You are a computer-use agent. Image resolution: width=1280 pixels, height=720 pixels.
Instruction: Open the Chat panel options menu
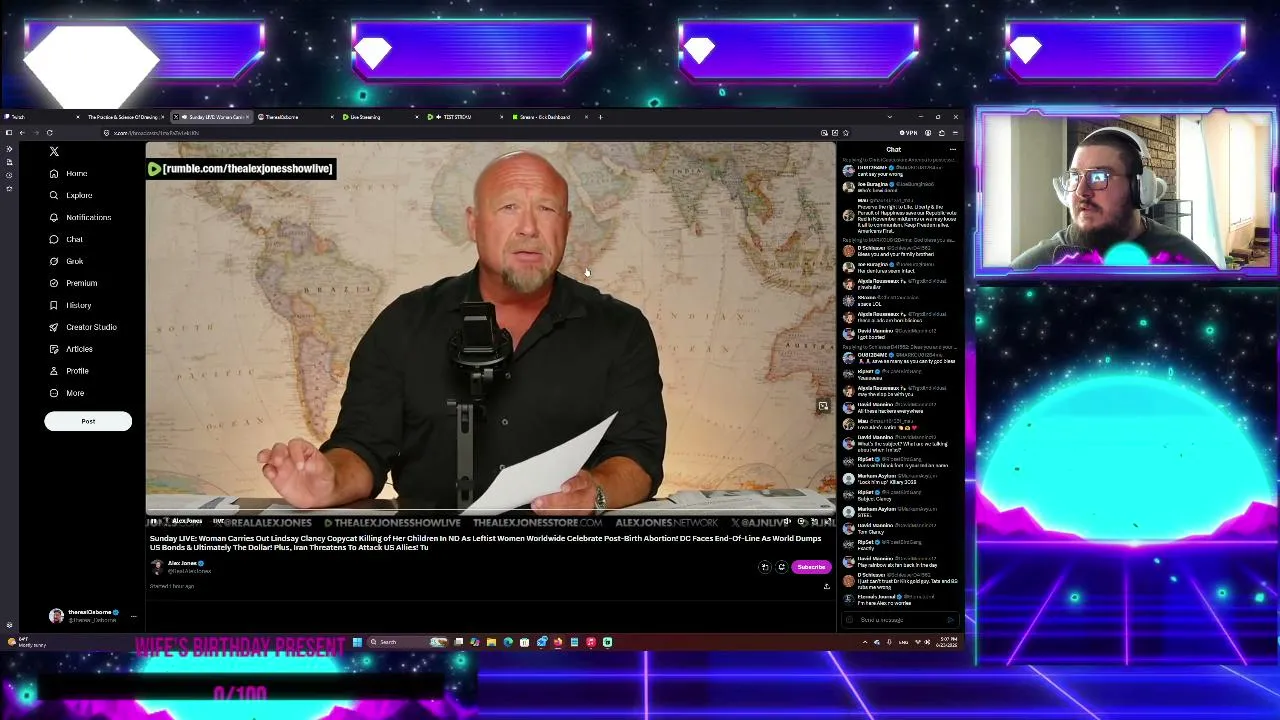(952, 150)
